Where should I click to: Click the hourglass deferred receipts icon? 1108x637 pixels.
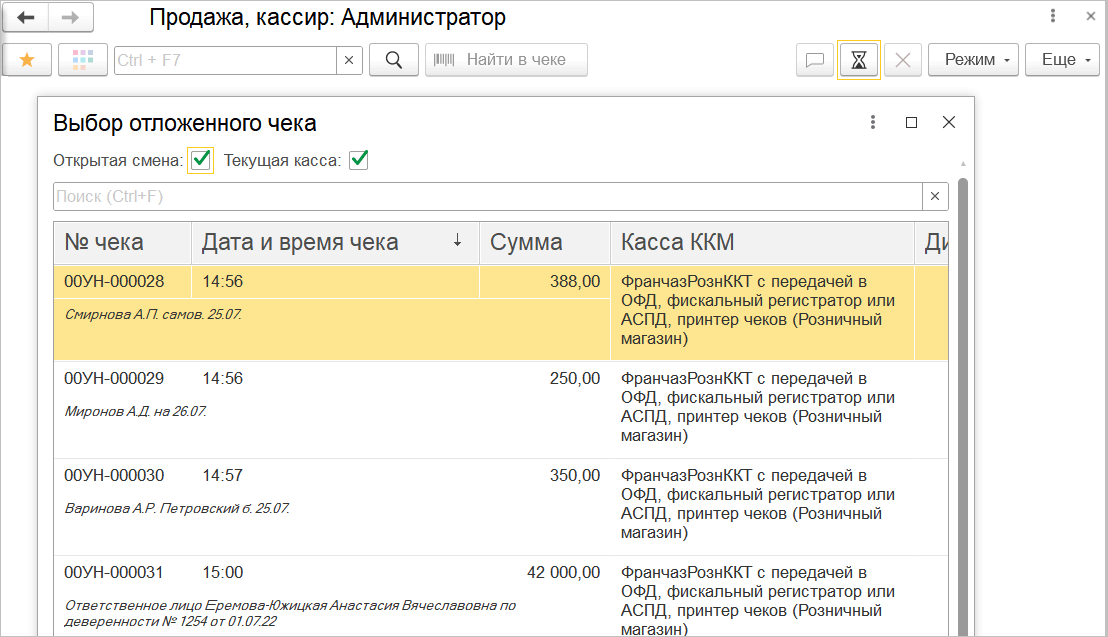(x=858, y=60)
